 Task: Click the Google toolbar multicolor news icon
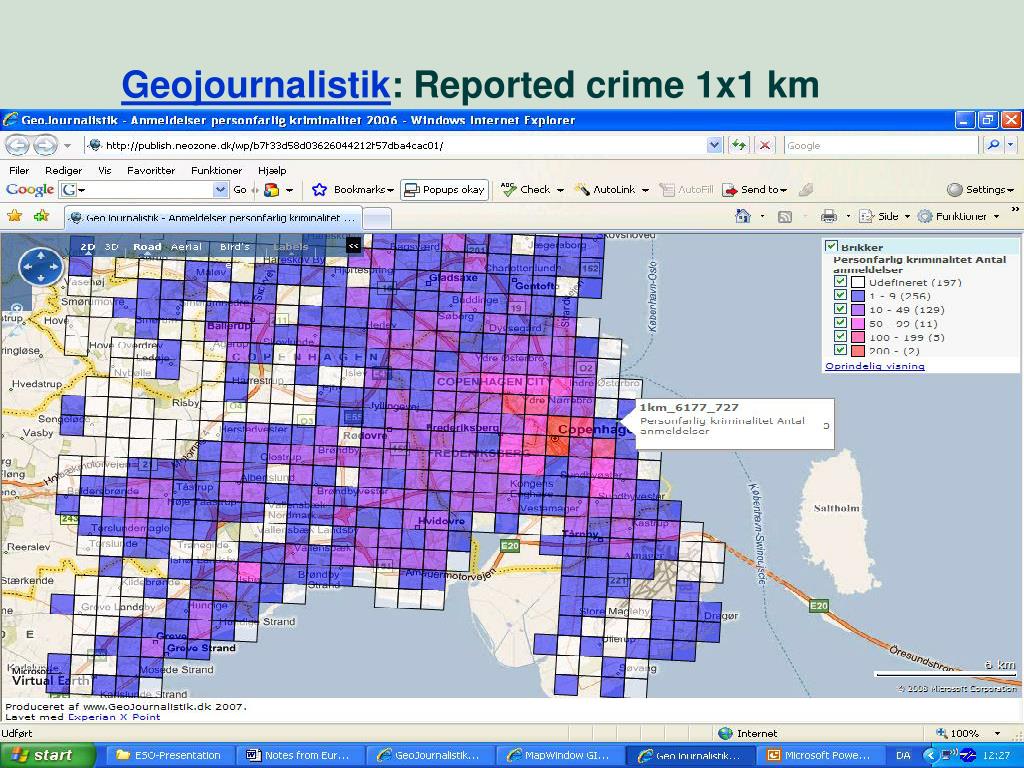point(272,190)
